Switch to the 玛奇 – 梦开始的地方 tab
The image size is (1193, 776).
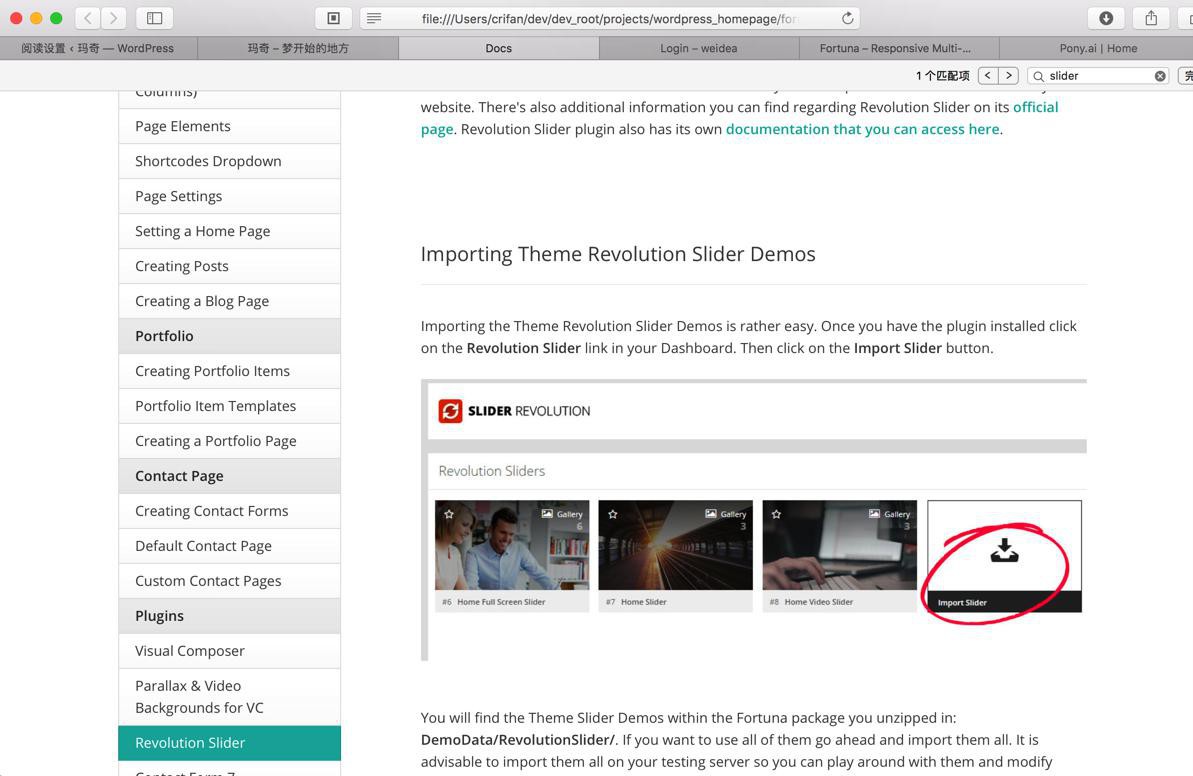coord(298,48)
